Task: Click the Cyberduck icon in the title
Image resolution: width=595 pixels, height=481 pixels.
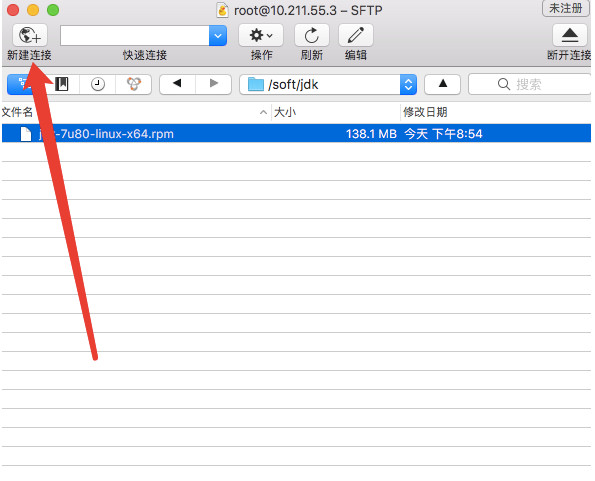Action: (x=222, y=10)
